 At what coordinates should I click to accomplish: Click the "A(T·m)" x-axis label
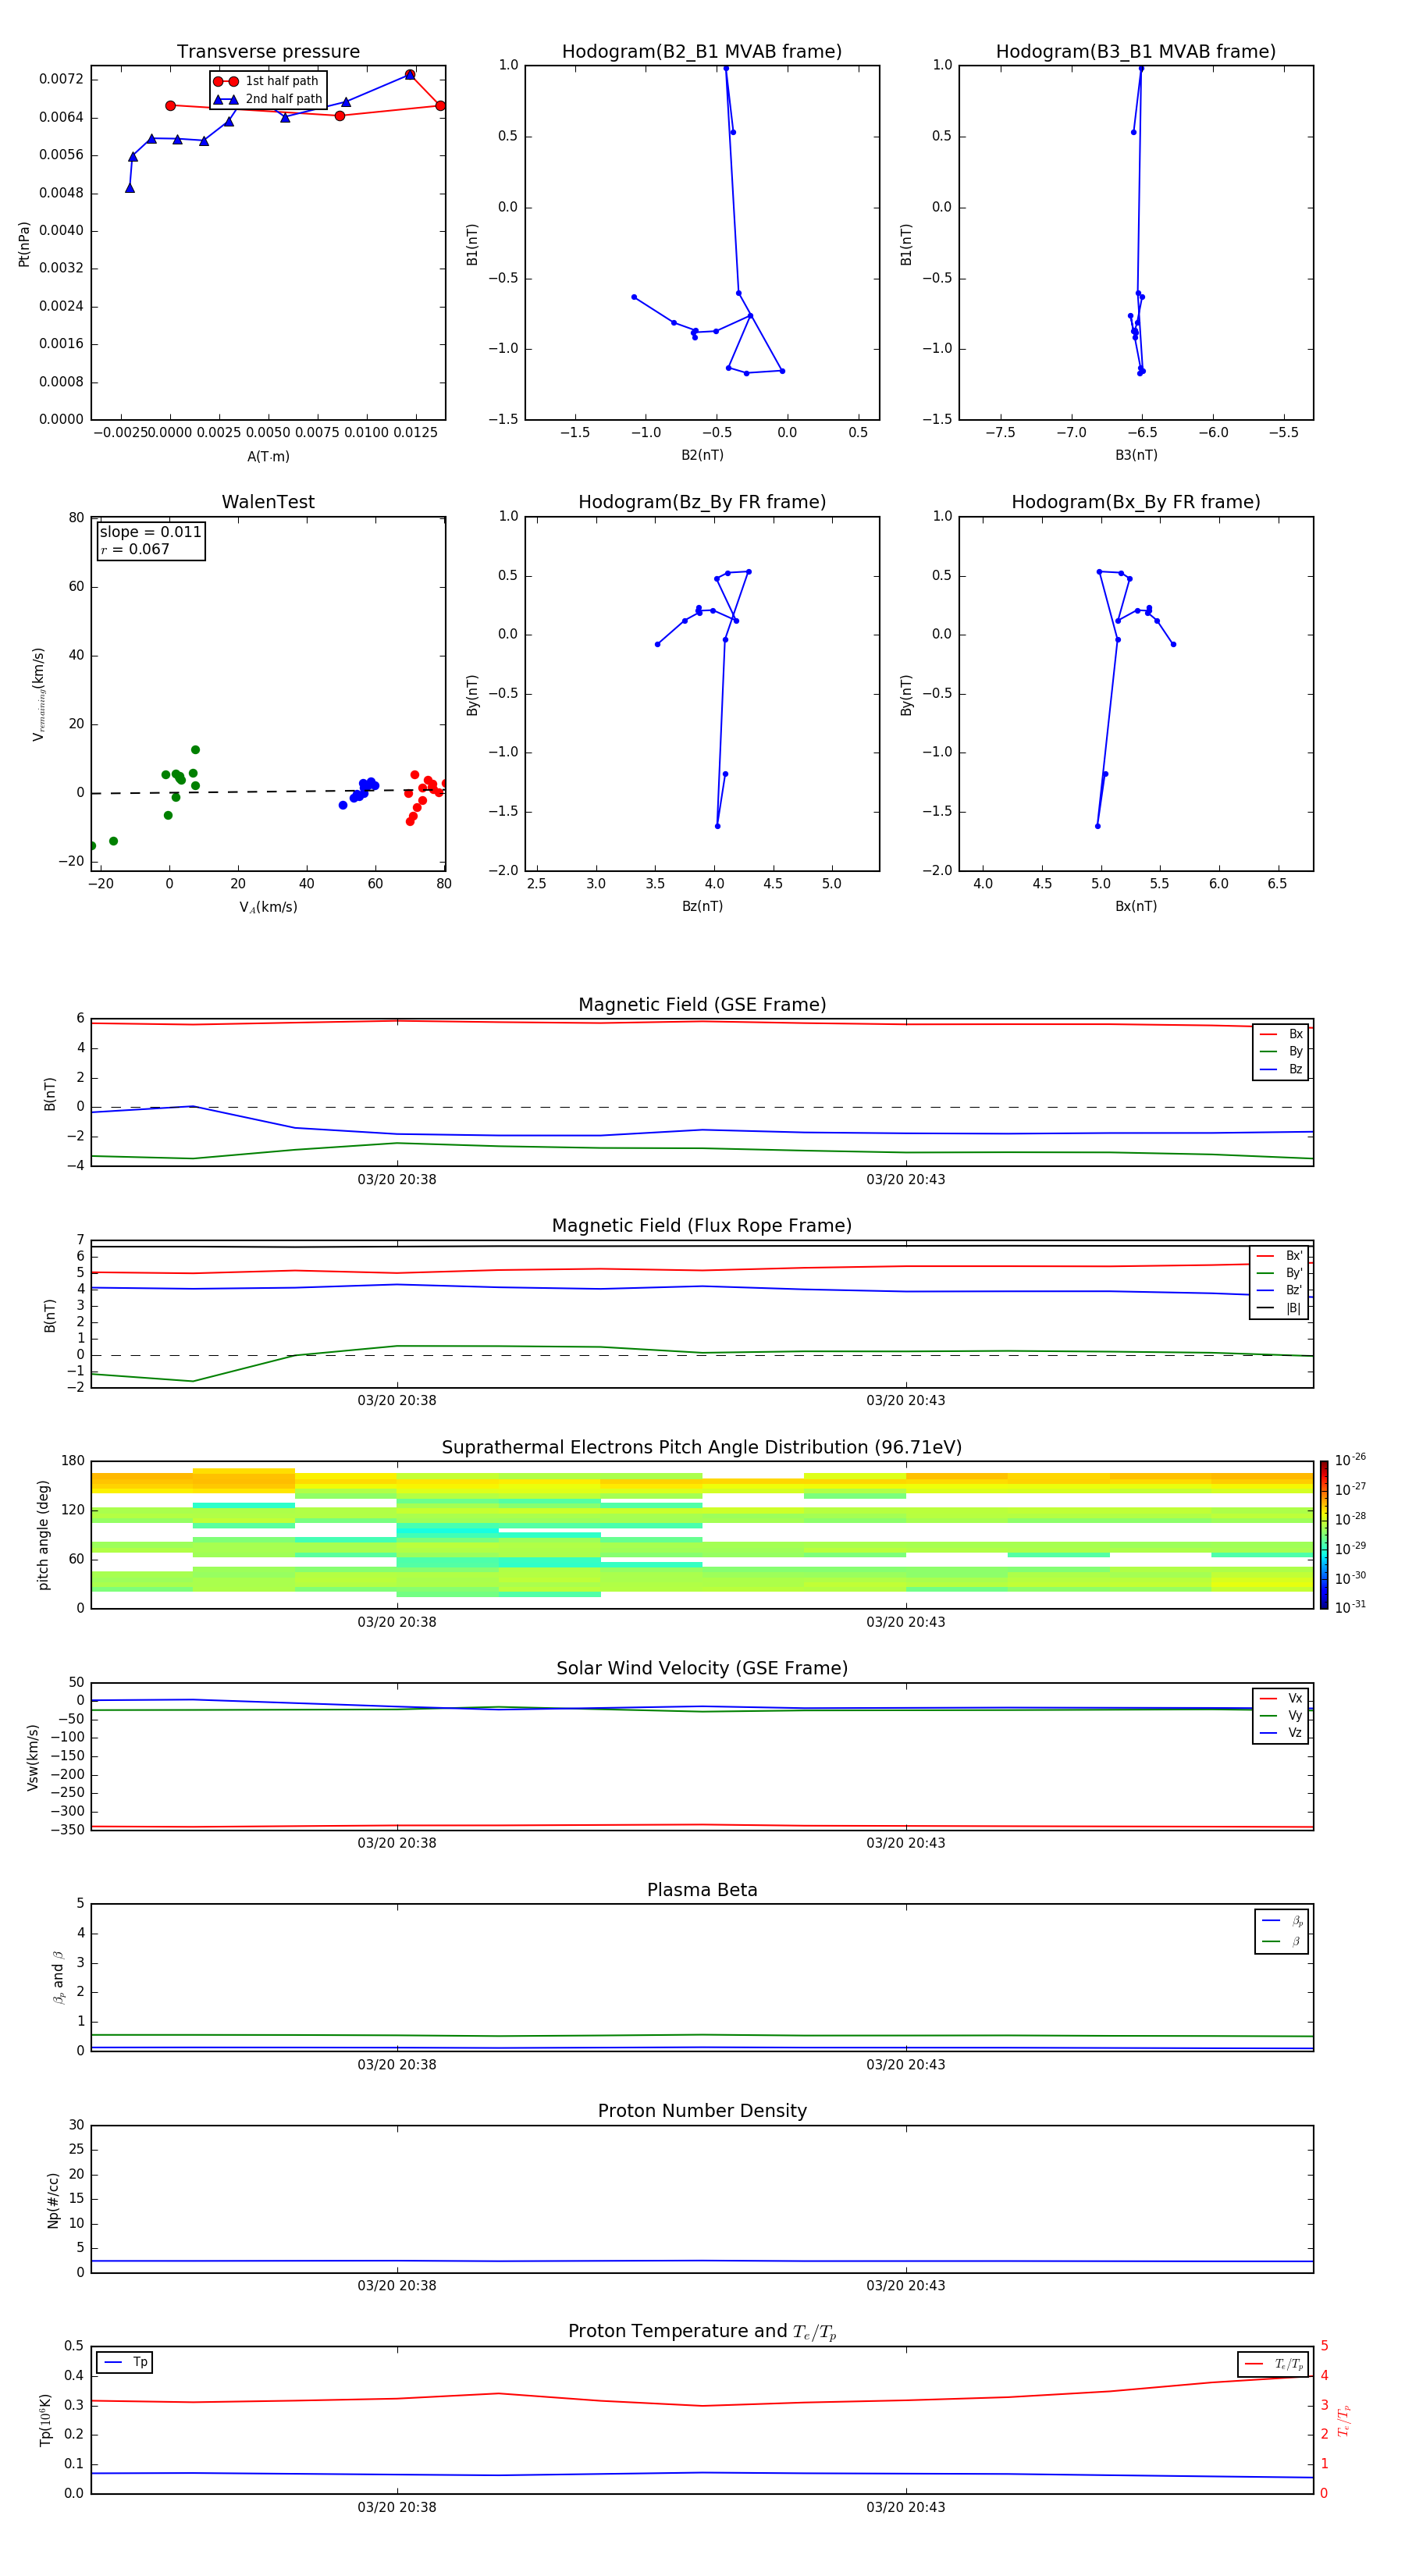pos(268,457)
